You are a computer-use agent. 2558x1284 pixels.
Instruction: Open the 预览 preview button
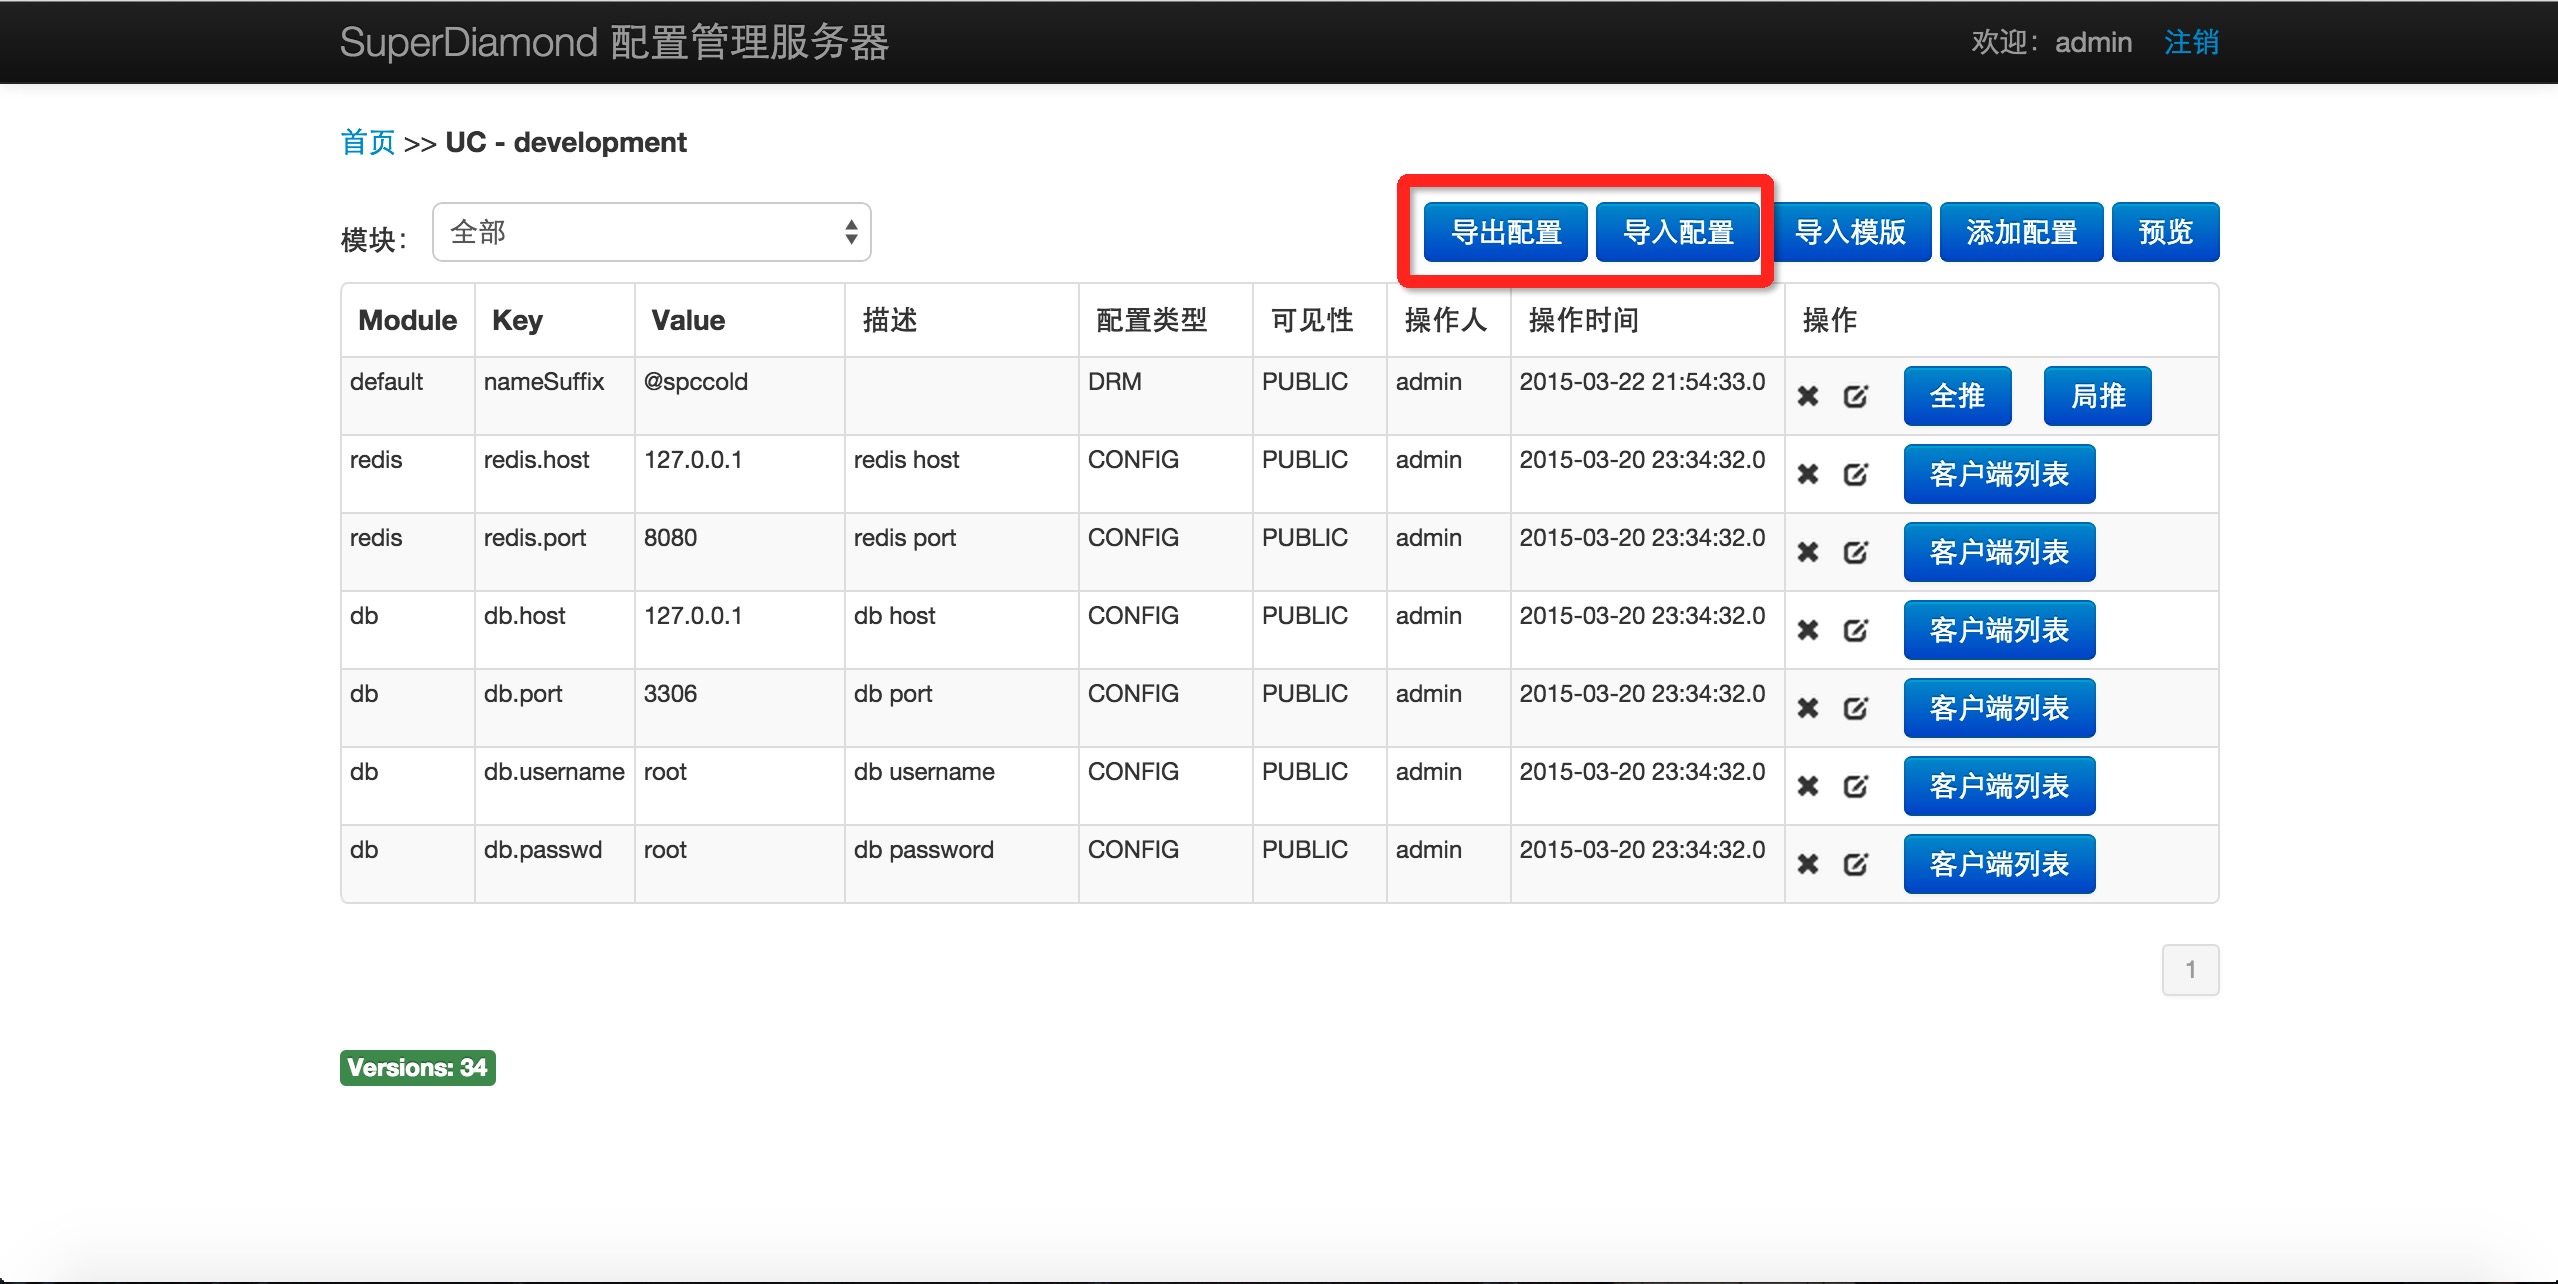pos(2165,232)
